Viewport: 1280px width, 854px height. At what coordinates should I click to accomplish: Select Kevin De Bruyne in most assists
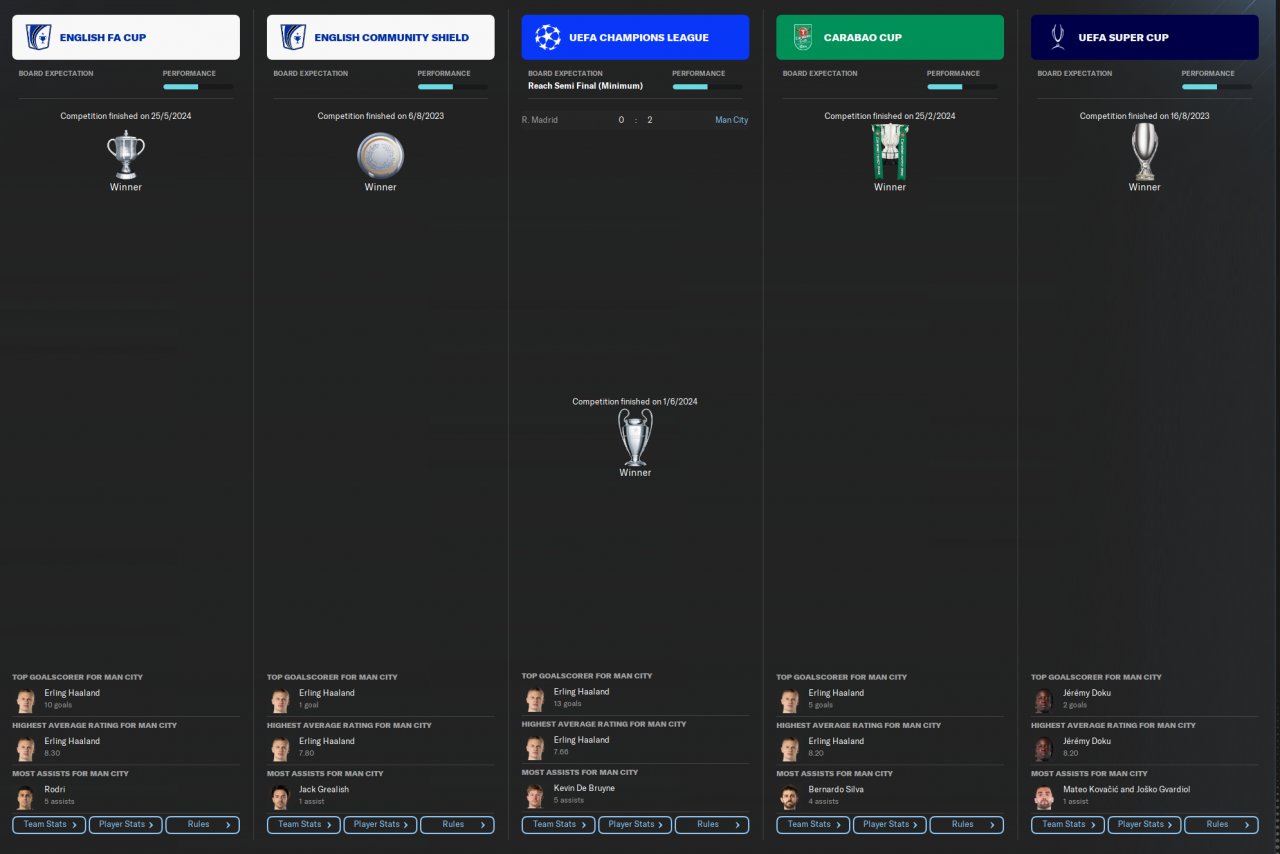point(584,788)
